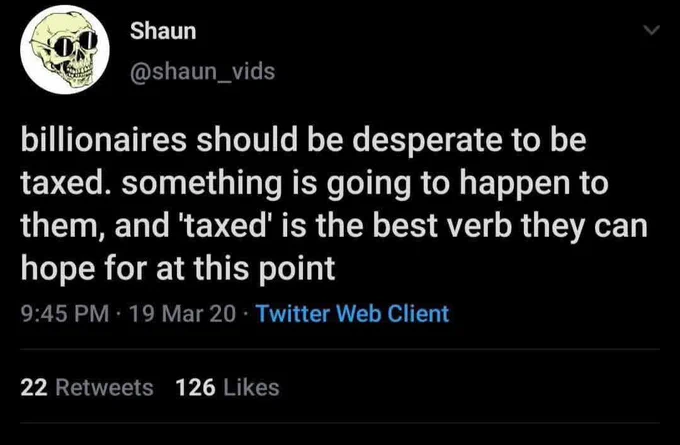
Task: Select the 9:45 PM timestamp
Action: (65, 314)
